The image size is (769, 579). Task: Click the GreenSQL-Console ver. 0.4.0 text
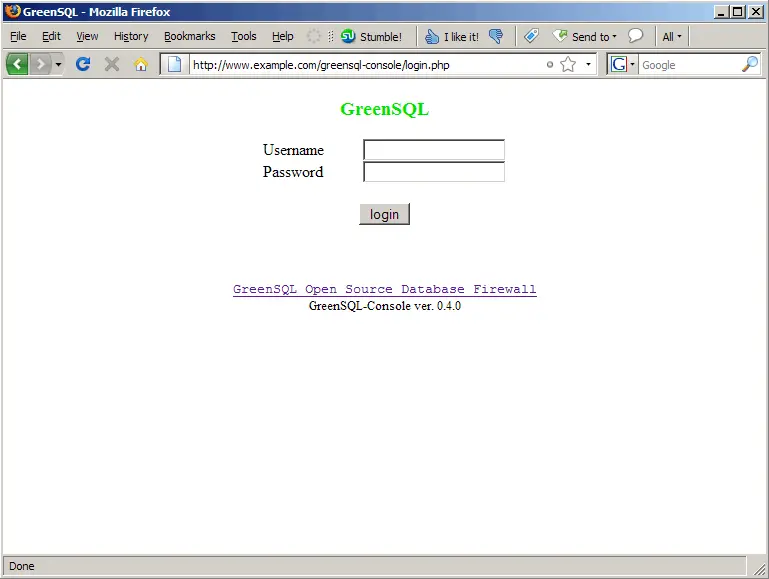384,306
